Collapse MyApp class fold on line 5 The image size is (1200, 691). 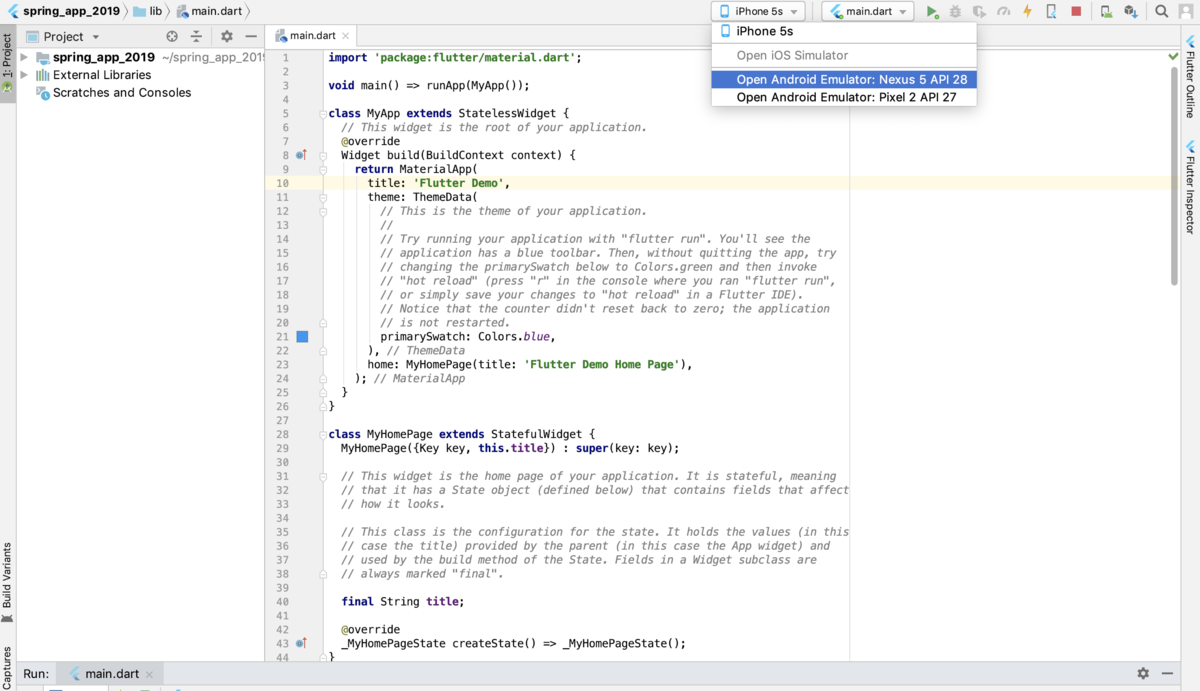click(323, 113)
